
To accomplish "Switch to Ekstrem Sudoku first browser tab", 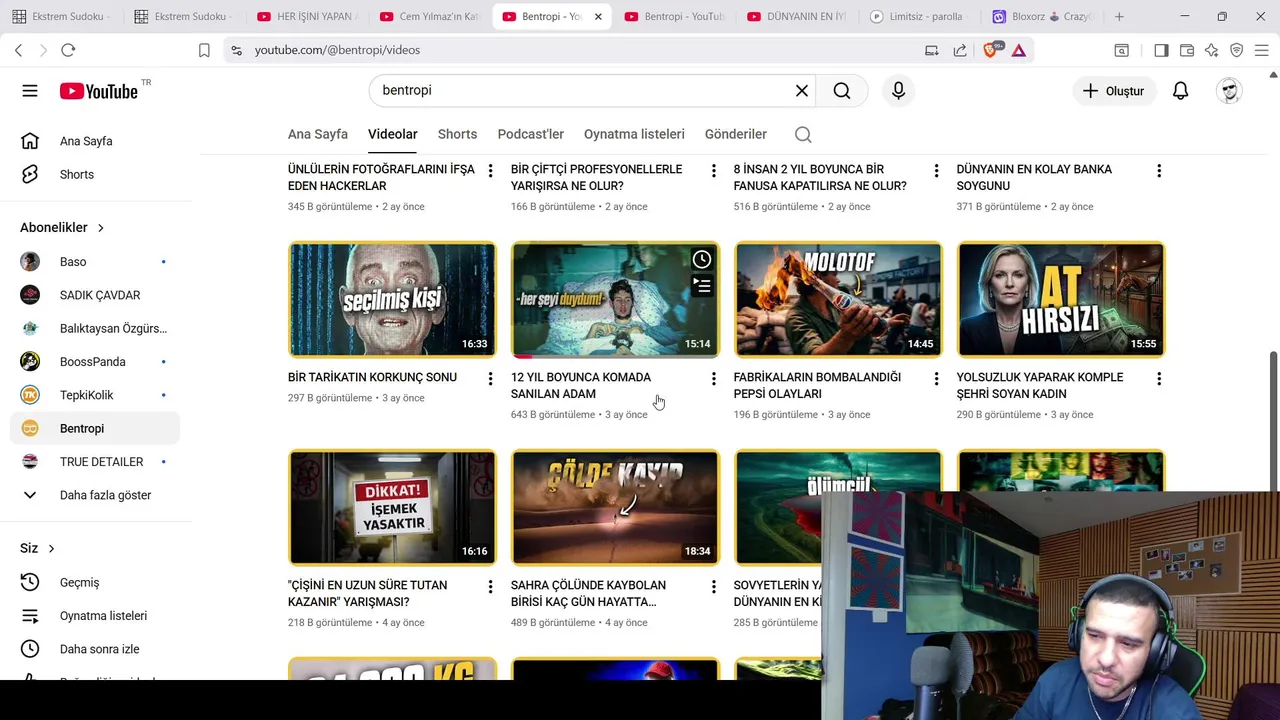I will coord(63,17).
